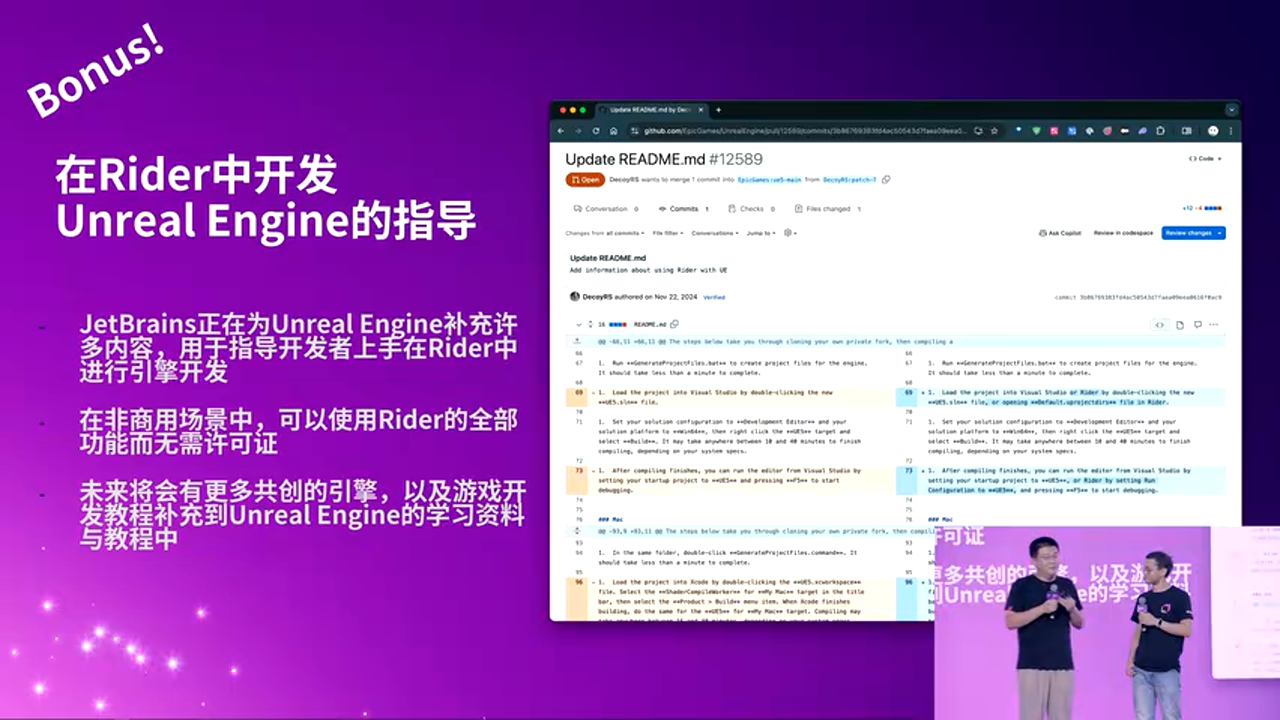Click the Review changes button
This screenshot has height=720, width=1280.
tap(1193, 233)
